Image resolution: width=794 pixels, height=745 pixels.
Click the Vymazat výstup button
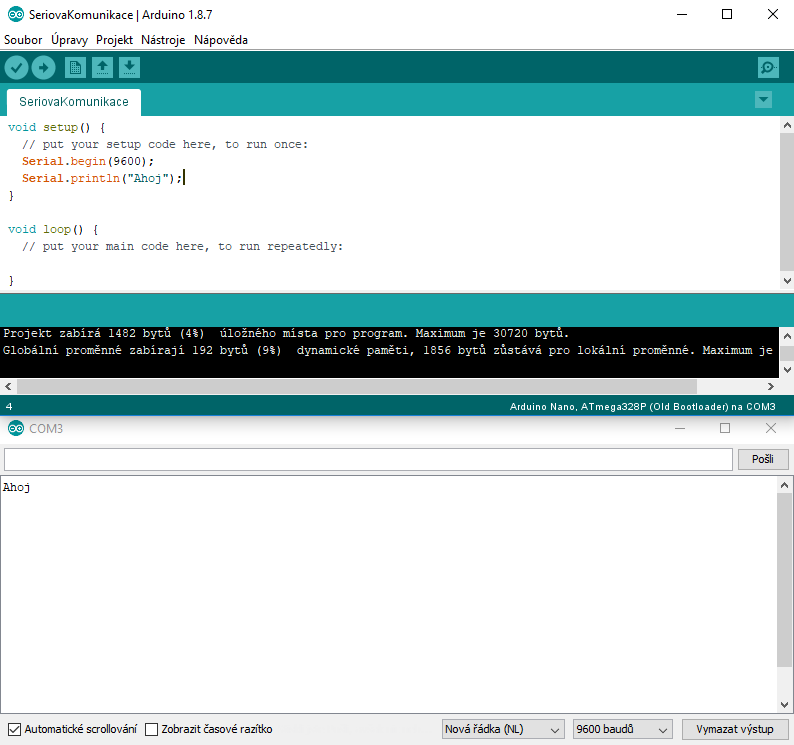[x=735, y=729]
